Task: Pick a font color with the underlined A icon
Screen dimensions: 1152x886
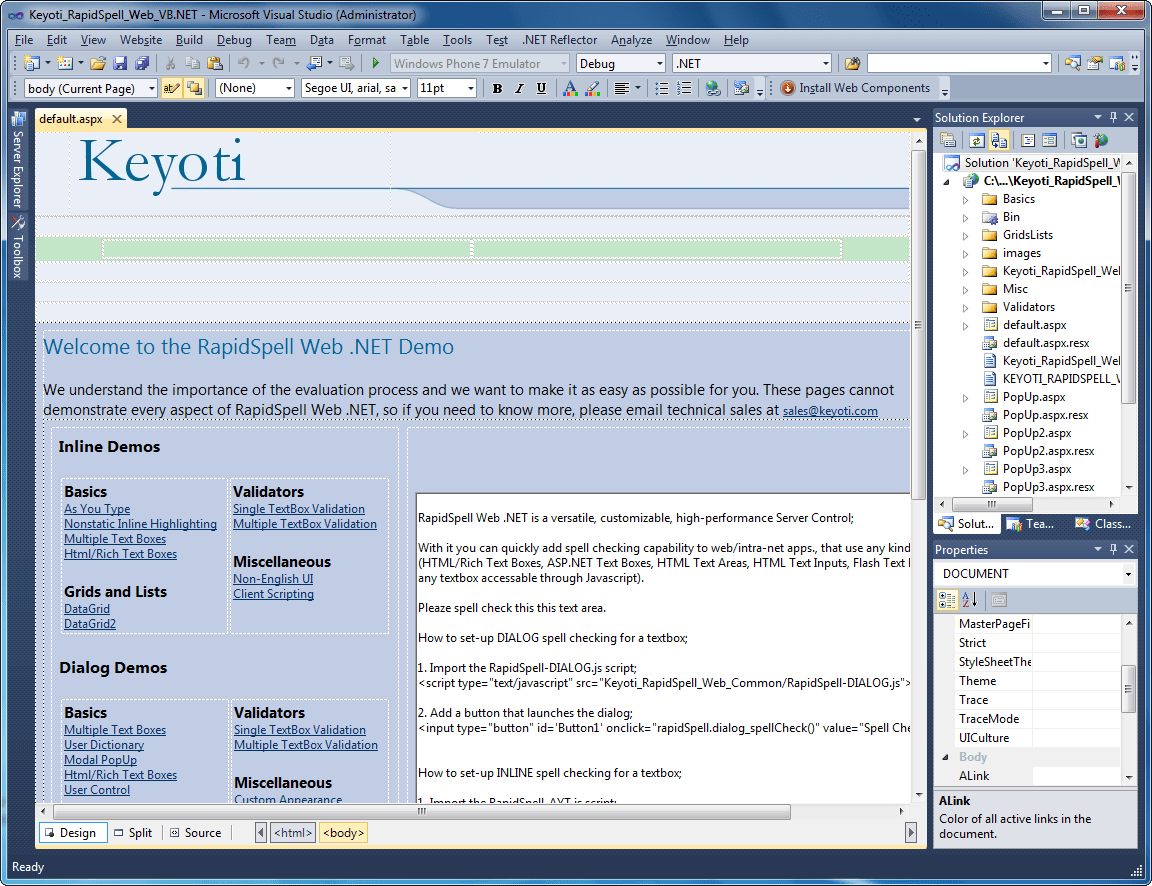Action: click(568, 88)
